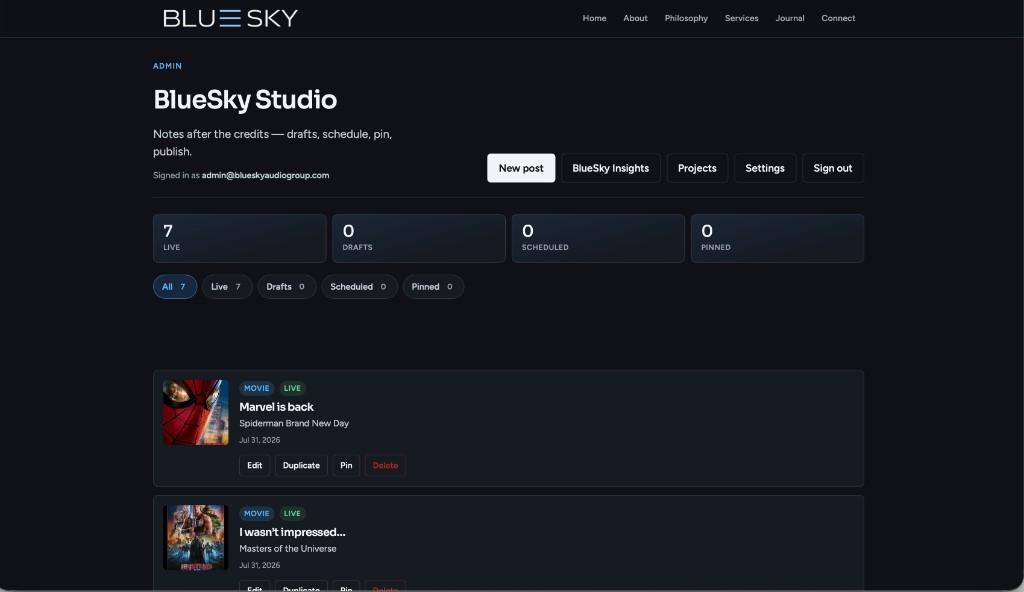This screenshot has height=592, width=1024.
Task: Filter posts by Scheduled pill
Action: [359, 287]
